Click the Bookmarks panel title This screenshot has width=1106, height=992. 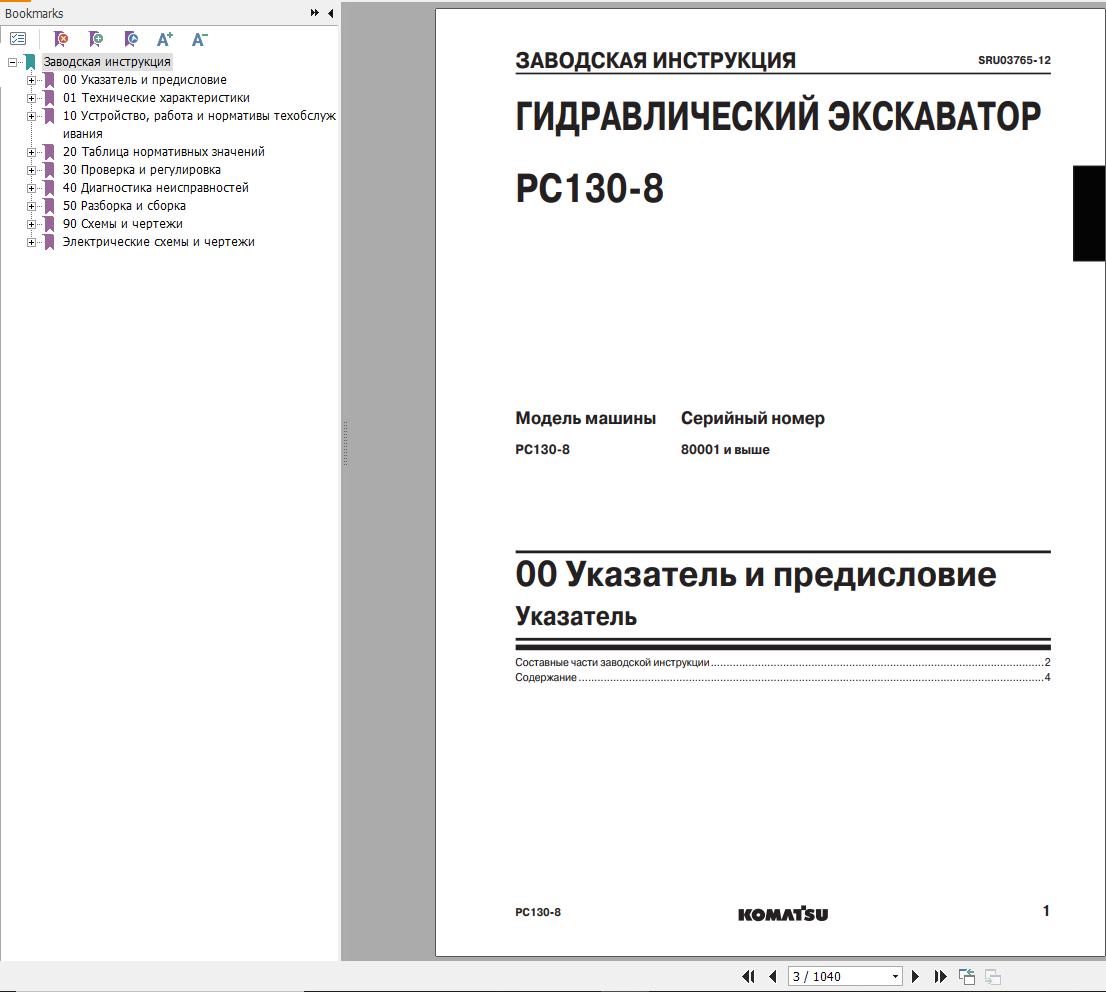point(34,13)
